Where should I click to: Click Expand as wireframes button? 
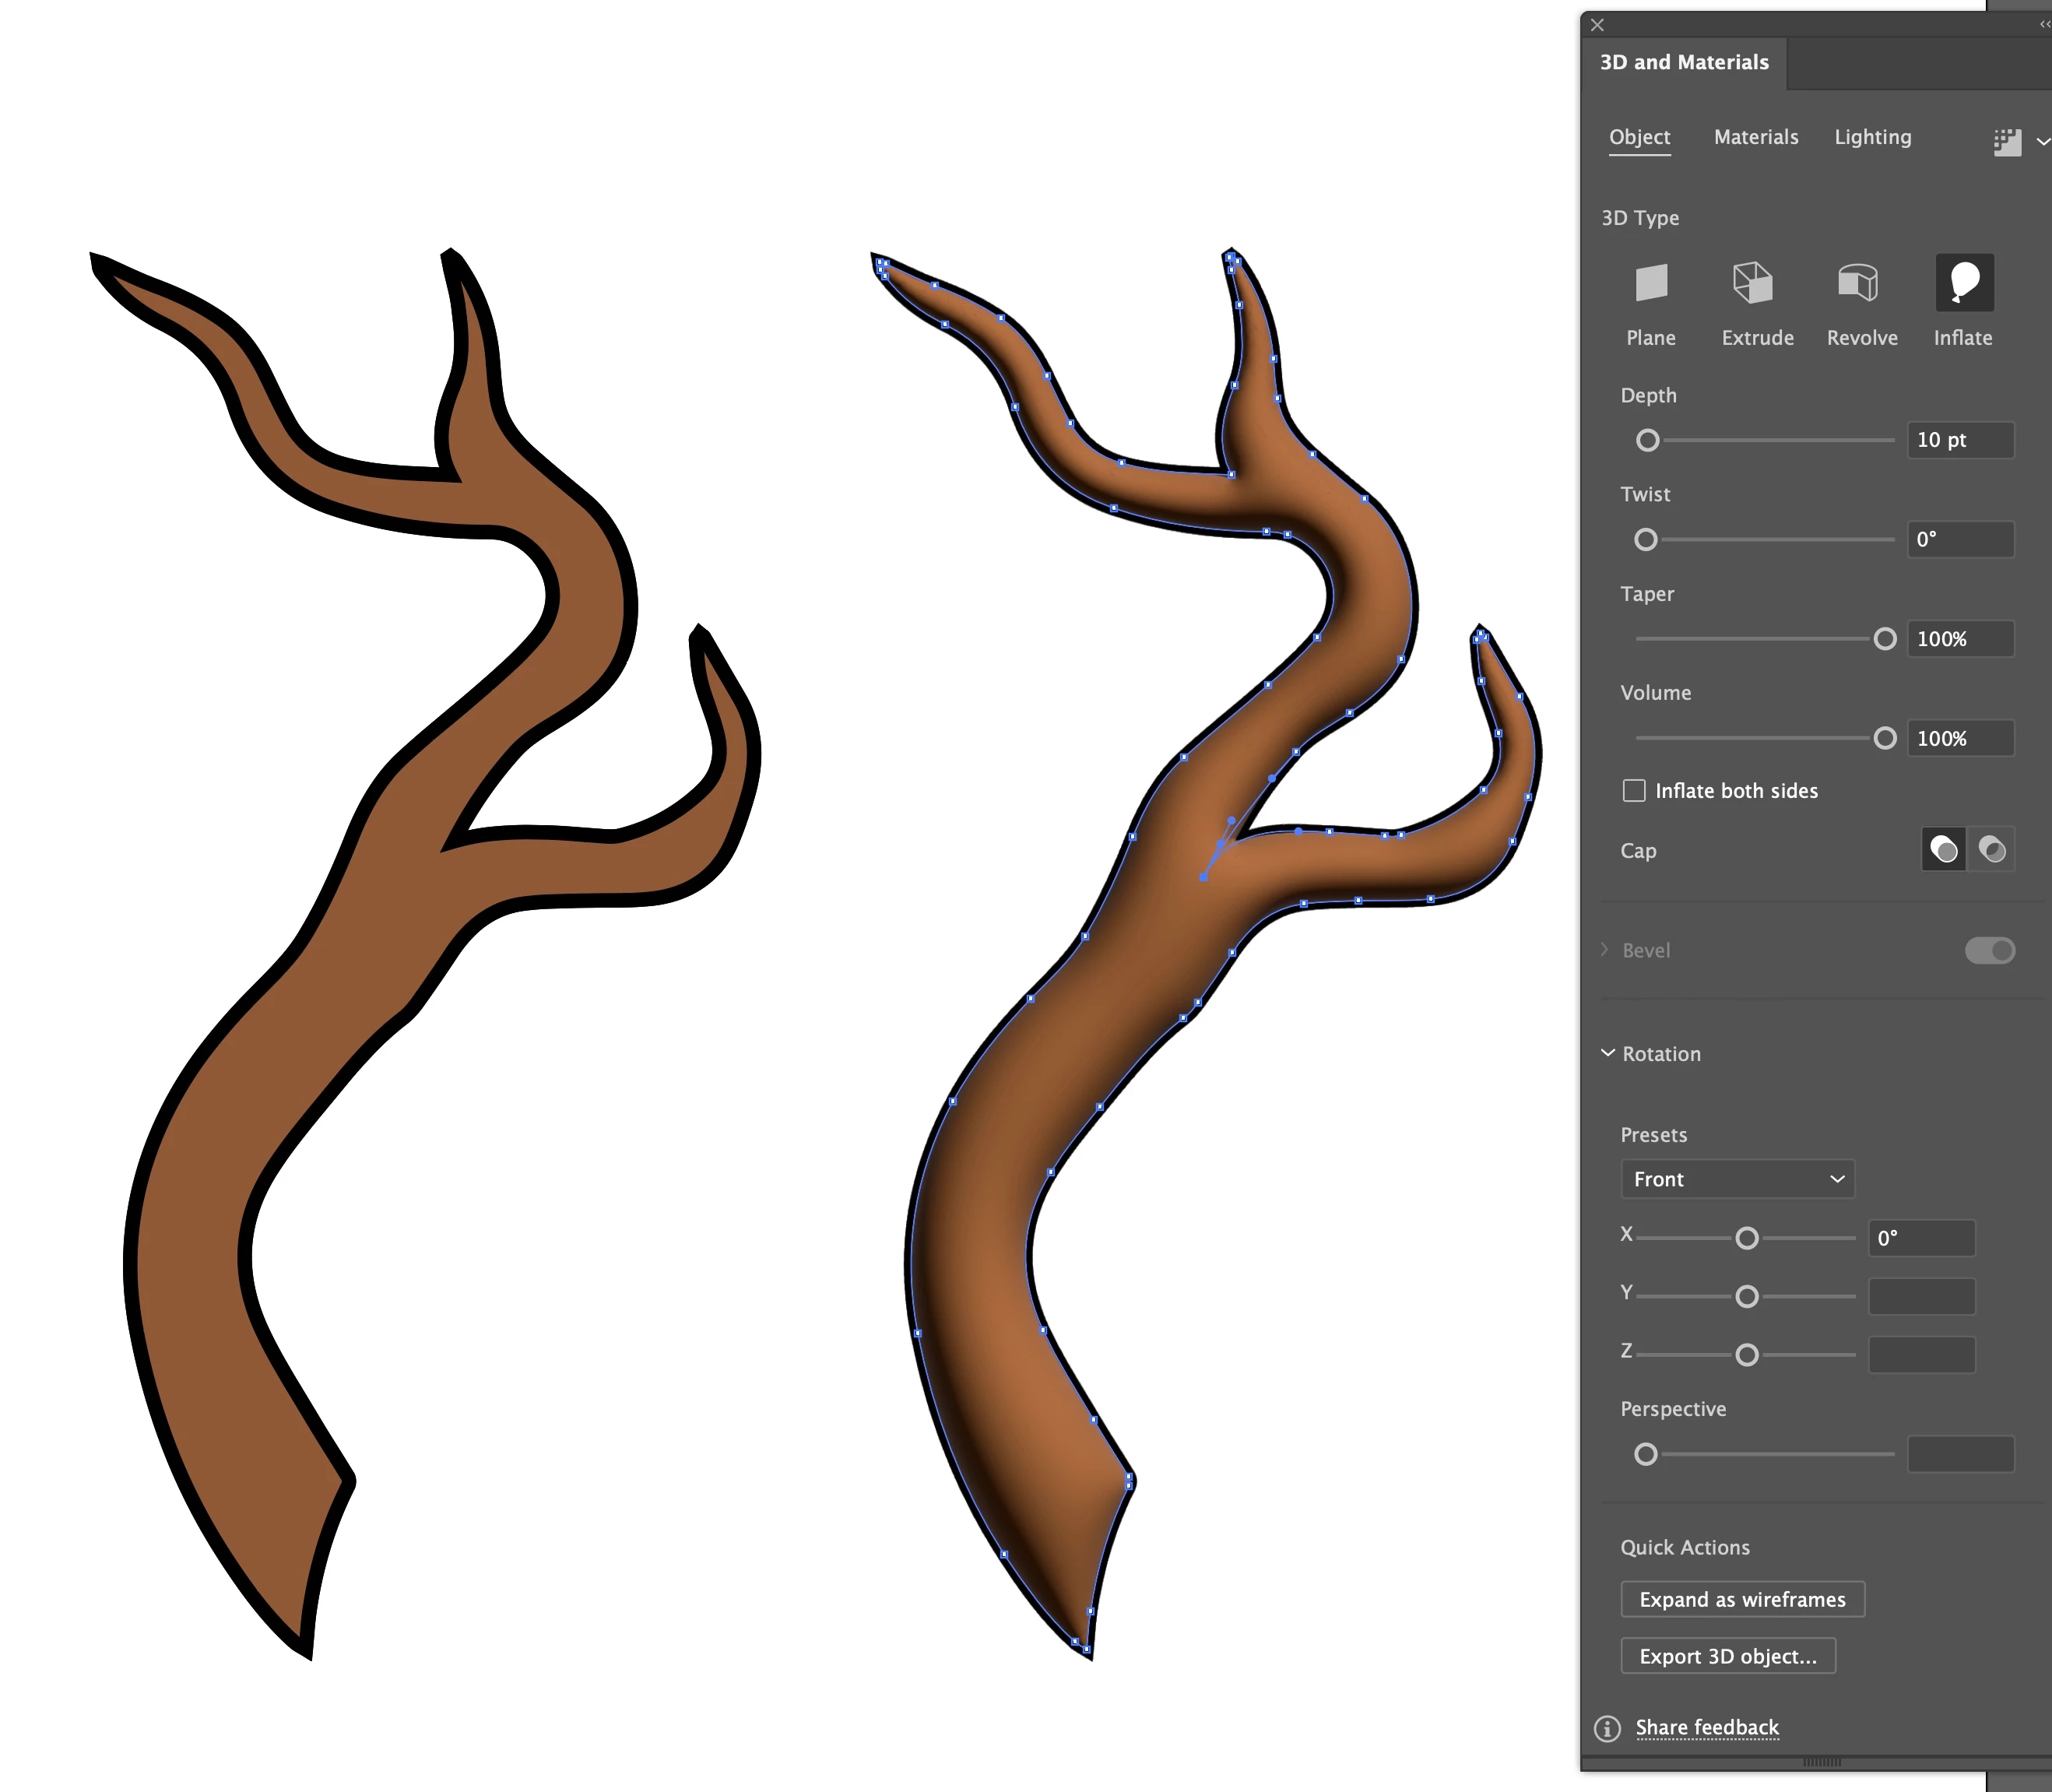click(x=1742, y=1599)
